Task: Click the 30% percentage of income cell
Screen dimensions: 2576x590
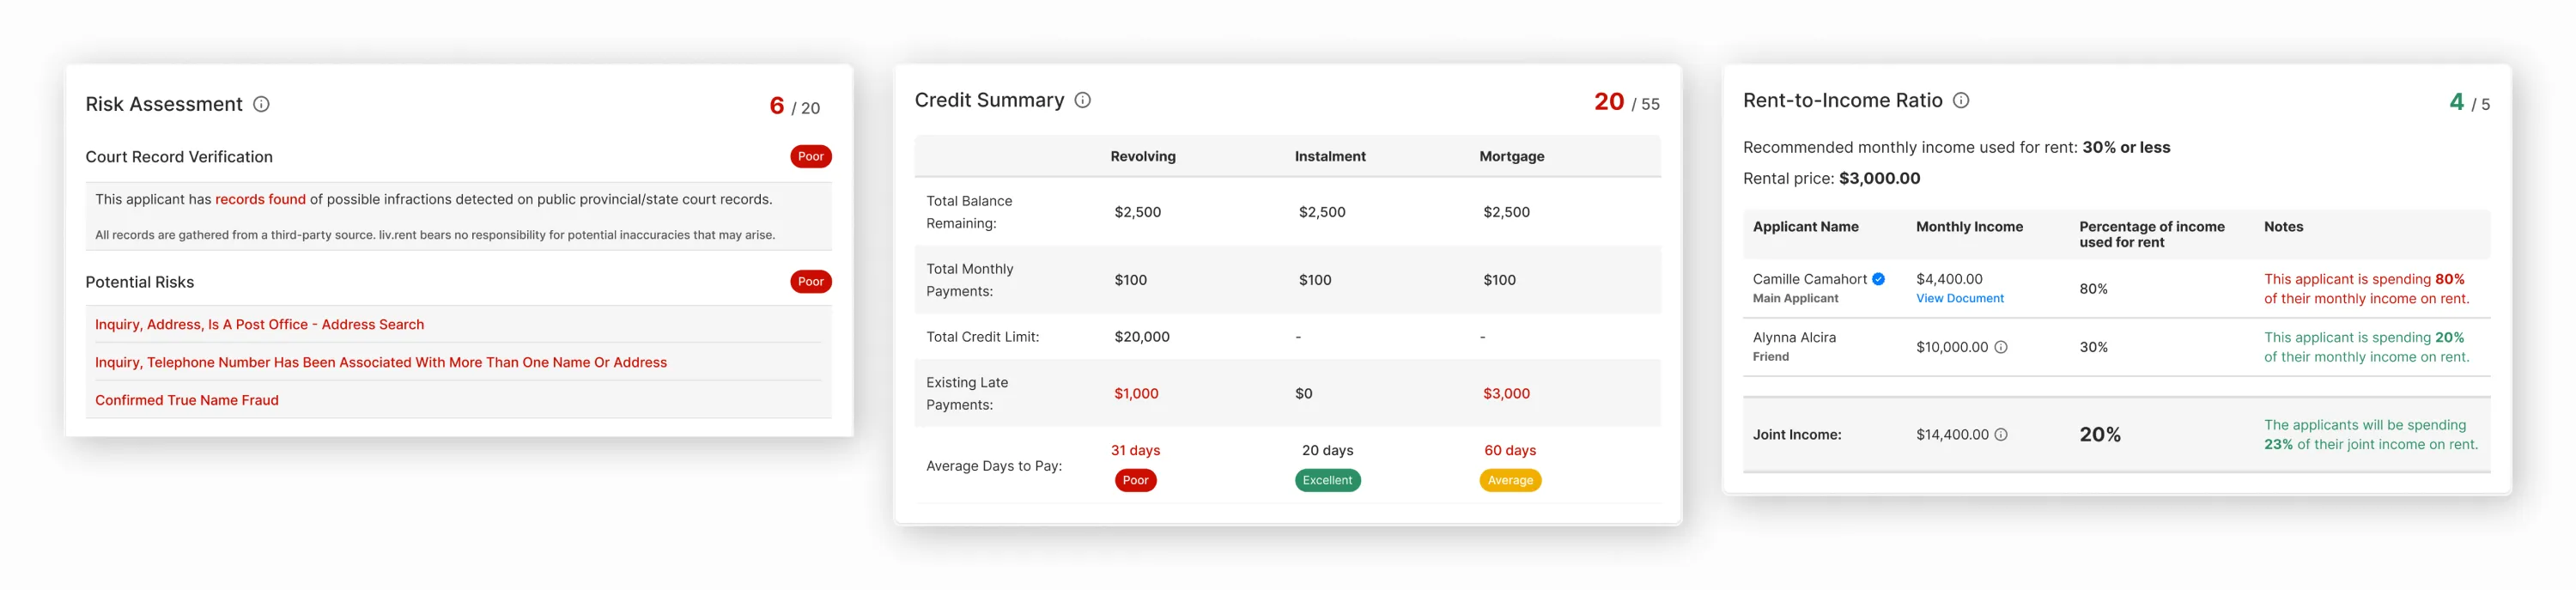Action: (2093, 347)
